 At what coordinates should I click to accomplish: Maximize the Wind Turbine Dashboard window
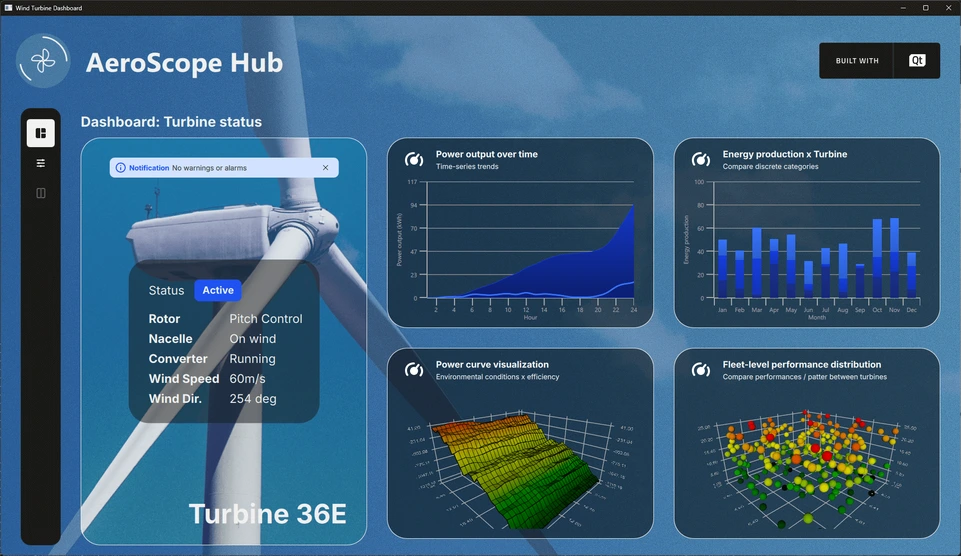click(925, 8)
